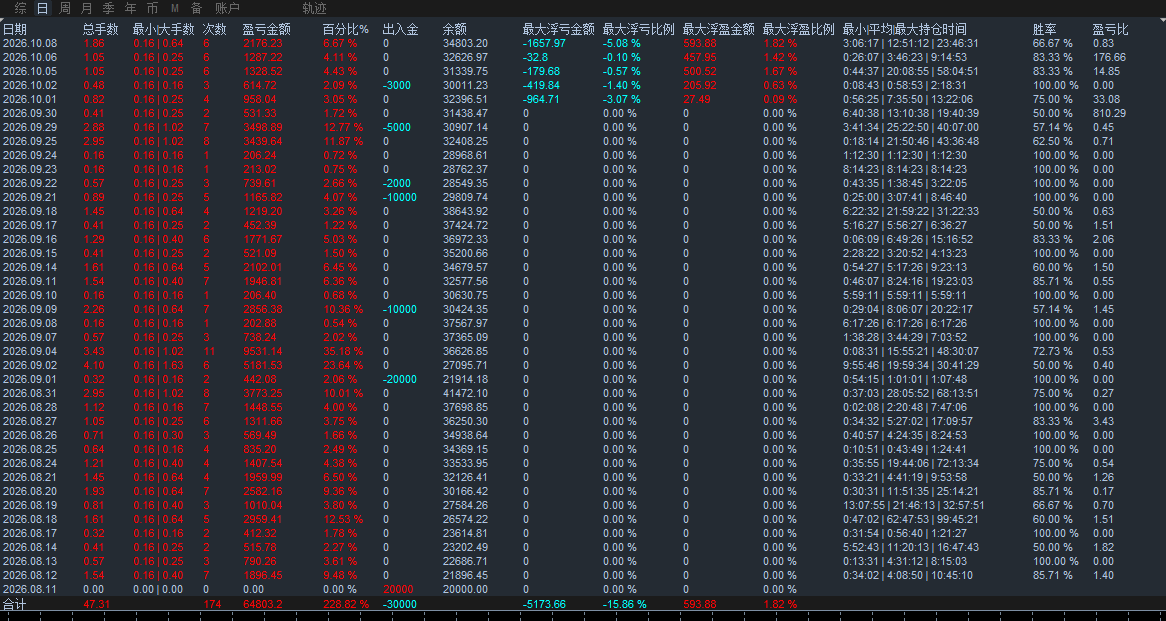
Task: Sort by the 盈亏比 column header
Action: (1110, 30)
